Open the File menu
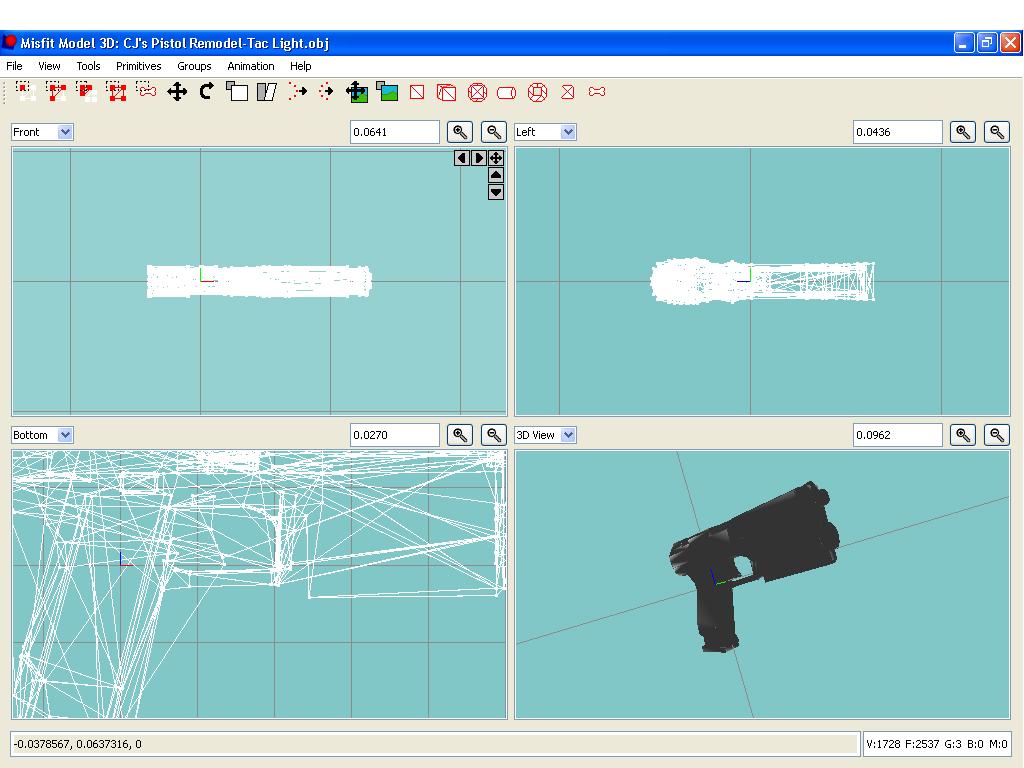This screenshot has height=768, width=1024. pyautogui.click(x=14, y=66)
